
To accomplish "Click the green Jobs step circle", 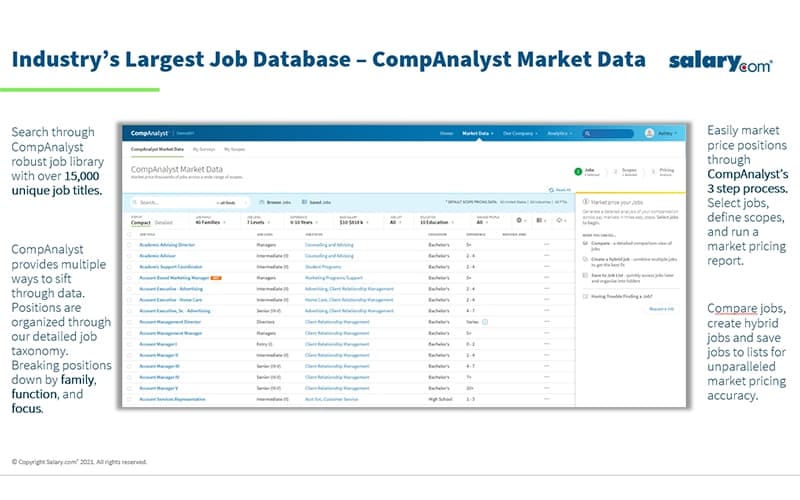I will click(x=578, y=171).
